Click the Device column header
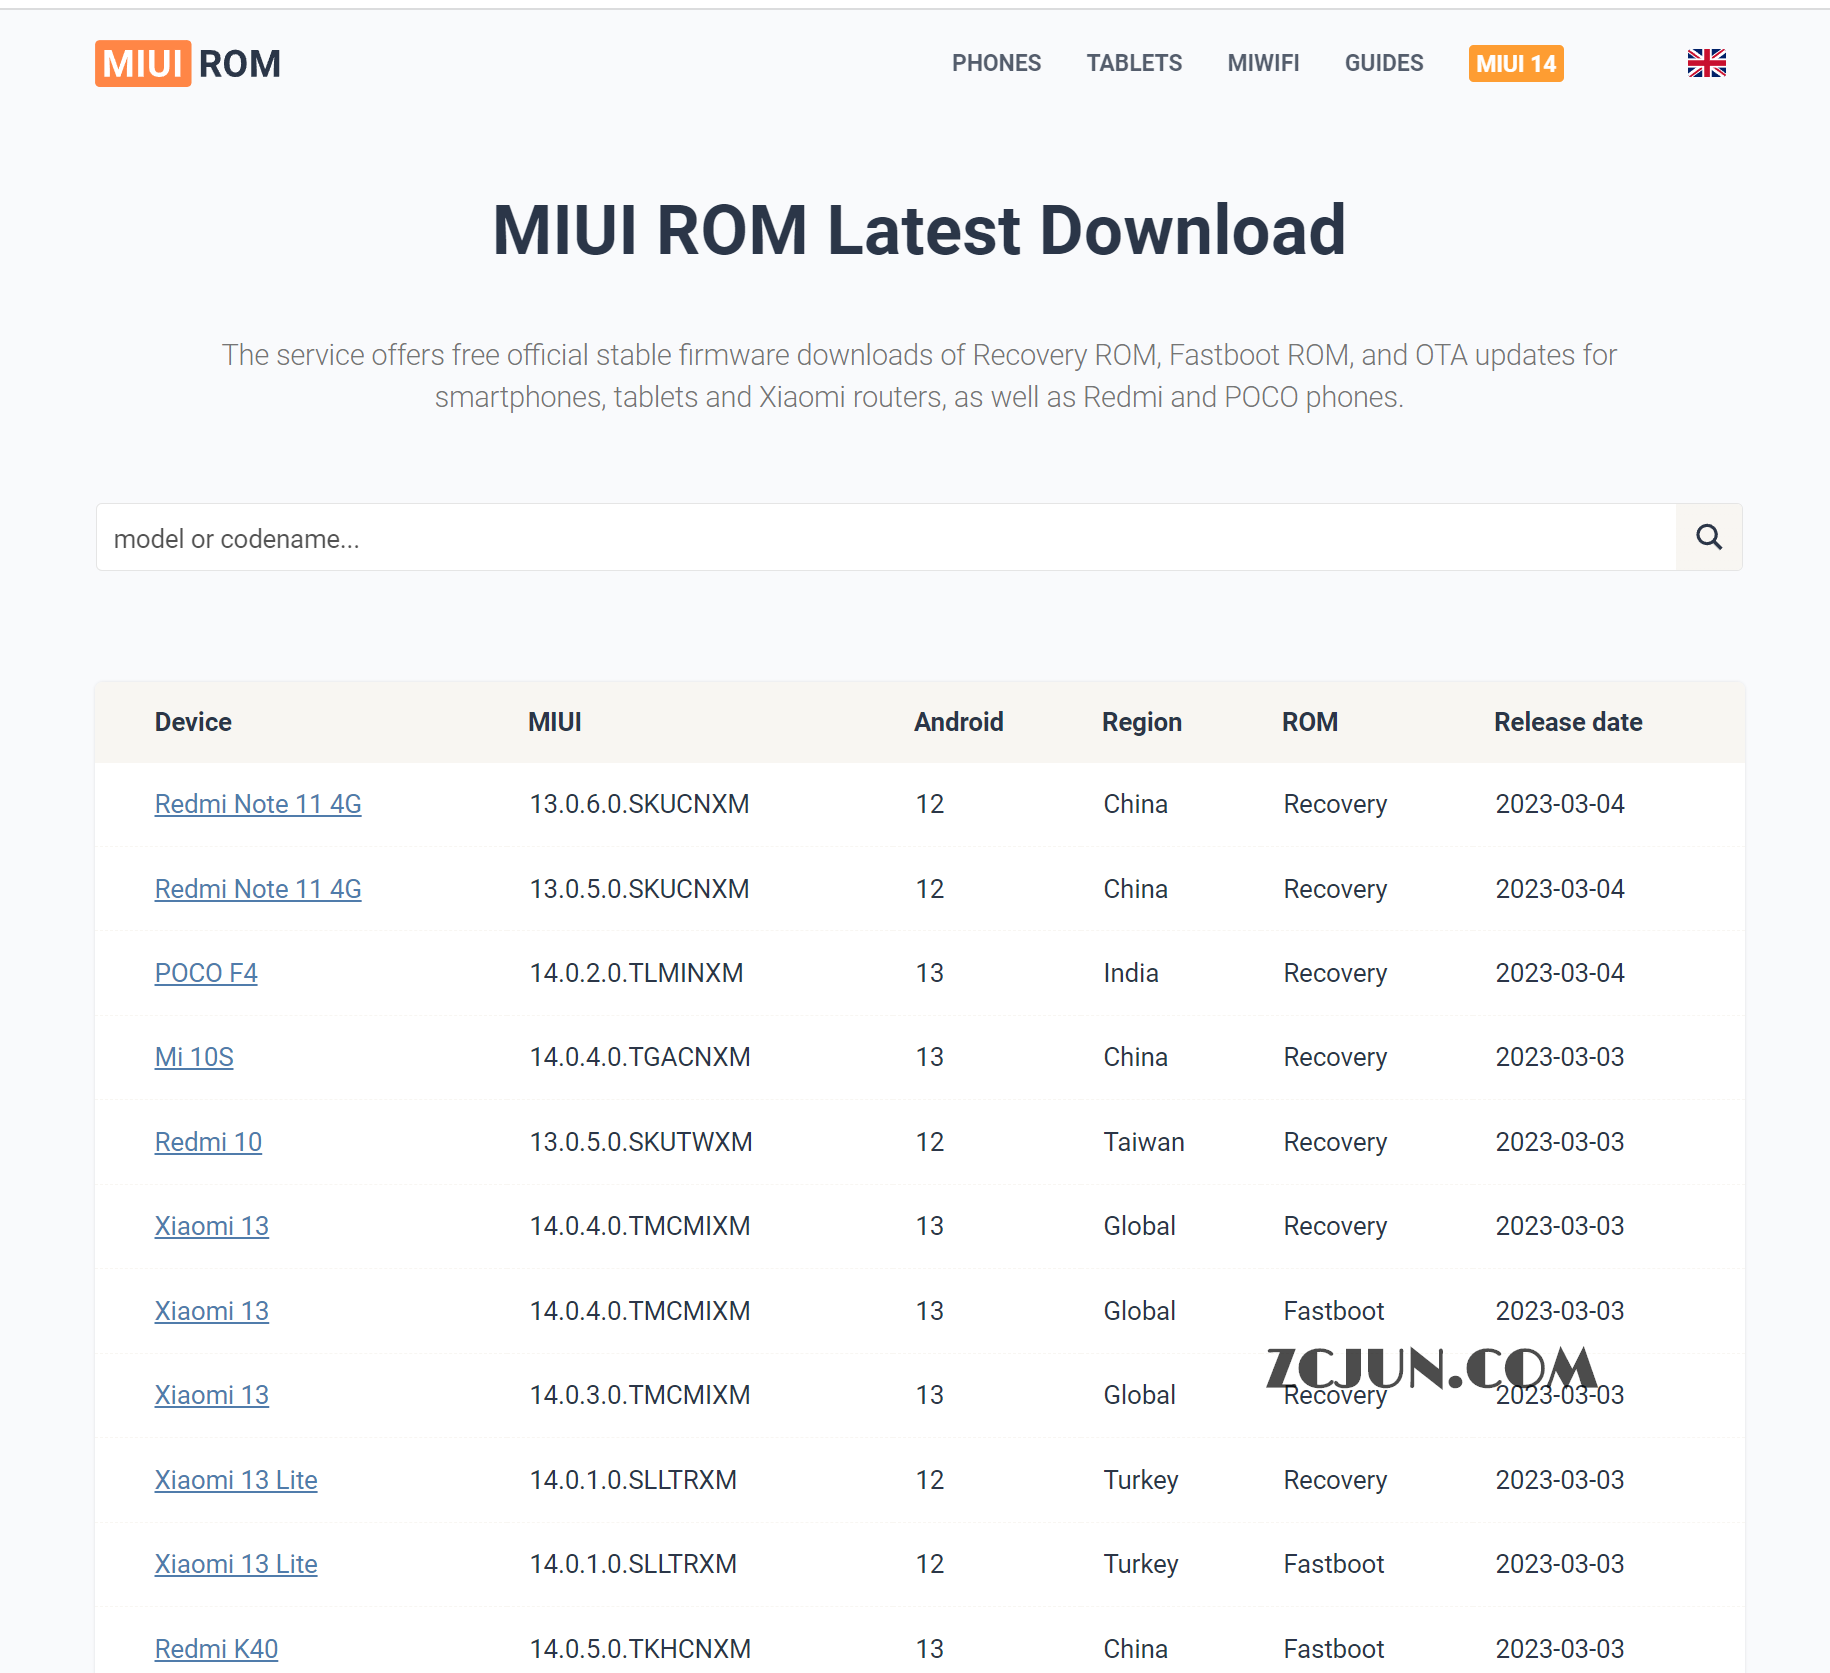Screen dimensions: 1830x1673 pyautogui.click(x=193, y=722)
